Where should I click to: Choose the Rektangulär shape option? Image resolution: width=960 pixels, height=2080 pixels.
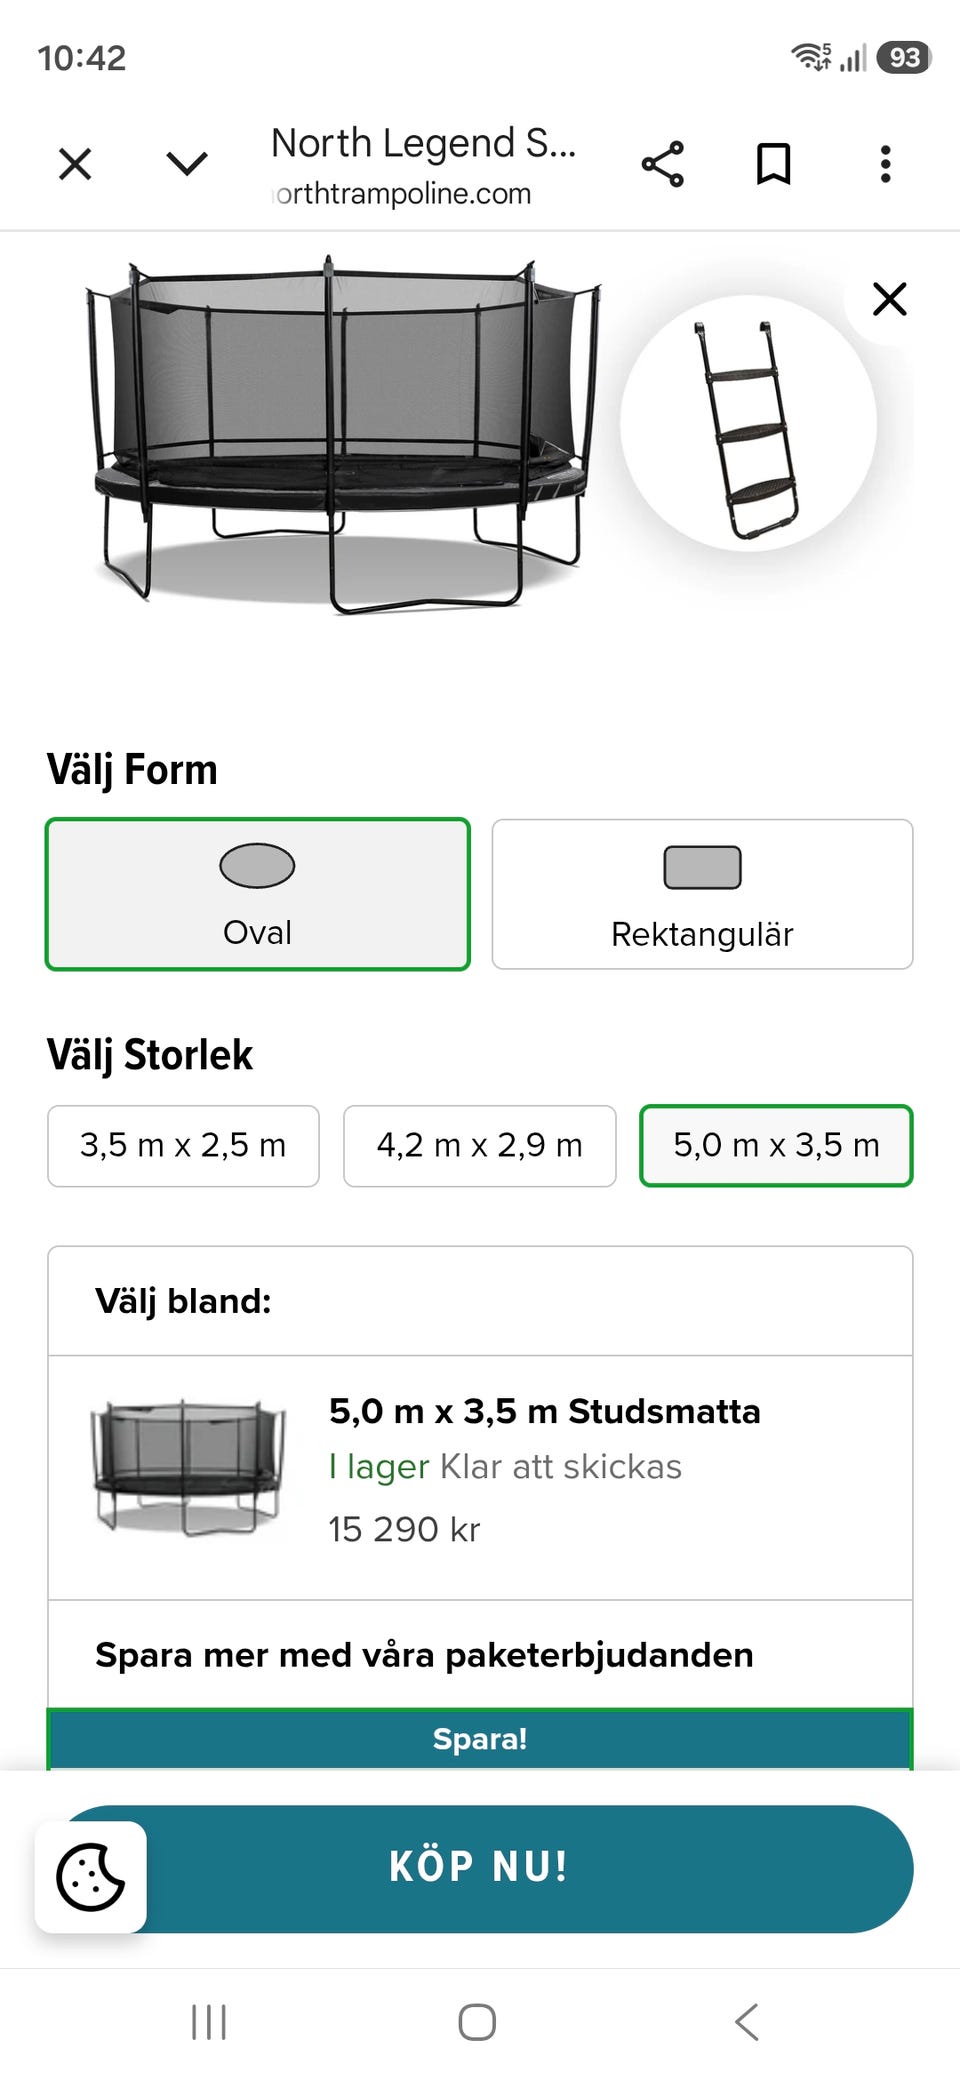[x=702, y=894]
